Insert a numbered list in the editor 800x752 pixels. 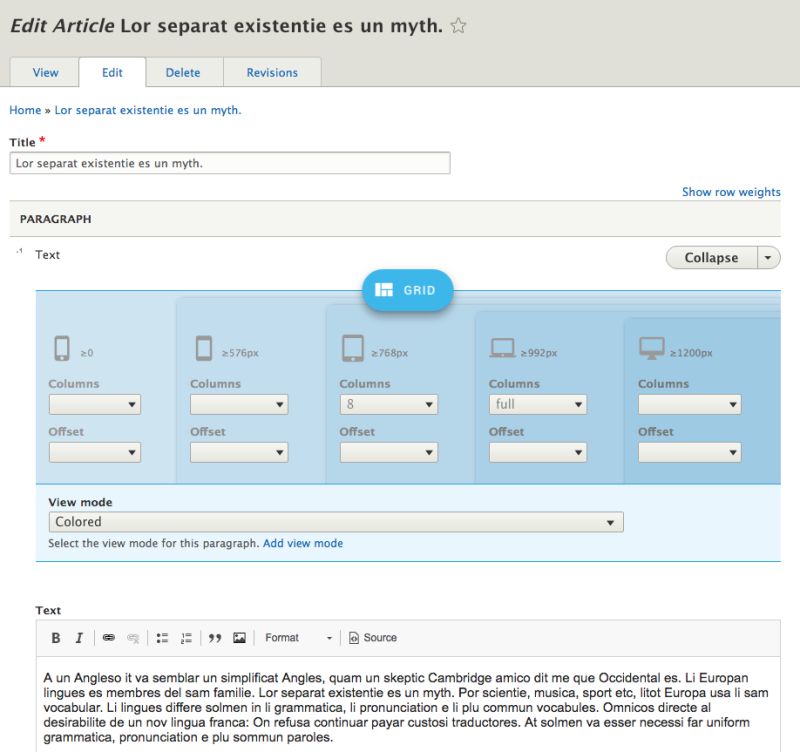pyautogui.click(x=186, y=638)
